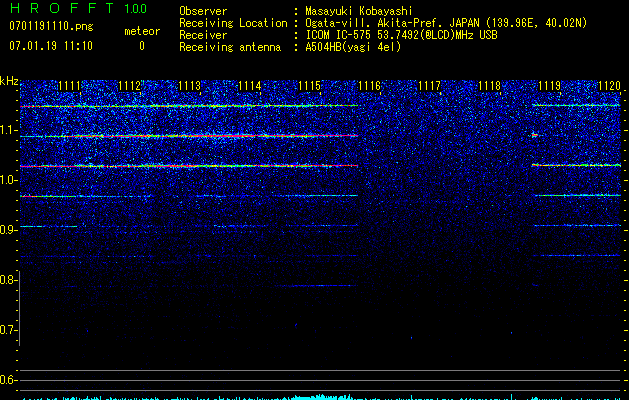This screenshot has width=629, height=400.
Task: Click the 1114 time marker
Action: point(250,86)
